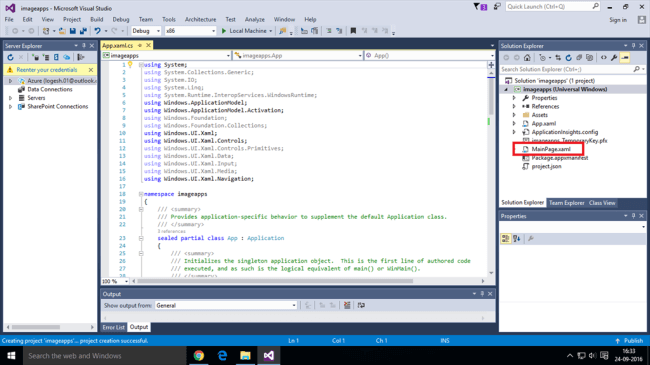Collapse the imageapps project node

point(506,89)
